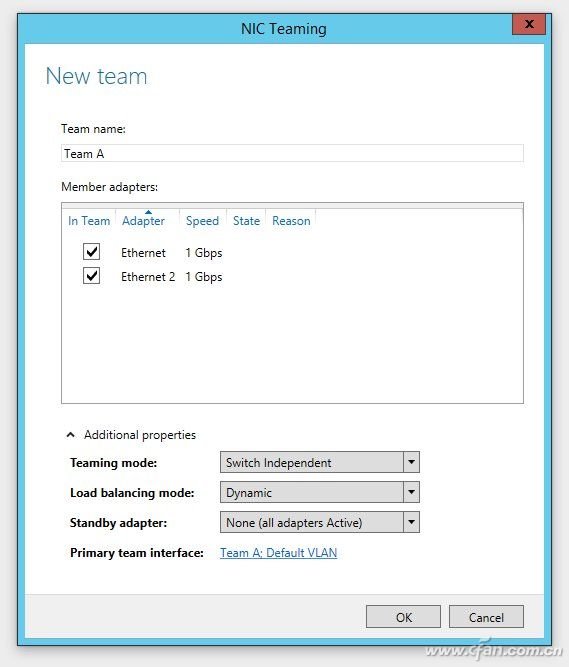Open the Switch Independent teaming mode combo box
The image size is (569, 667).
(x=320, y=462)
